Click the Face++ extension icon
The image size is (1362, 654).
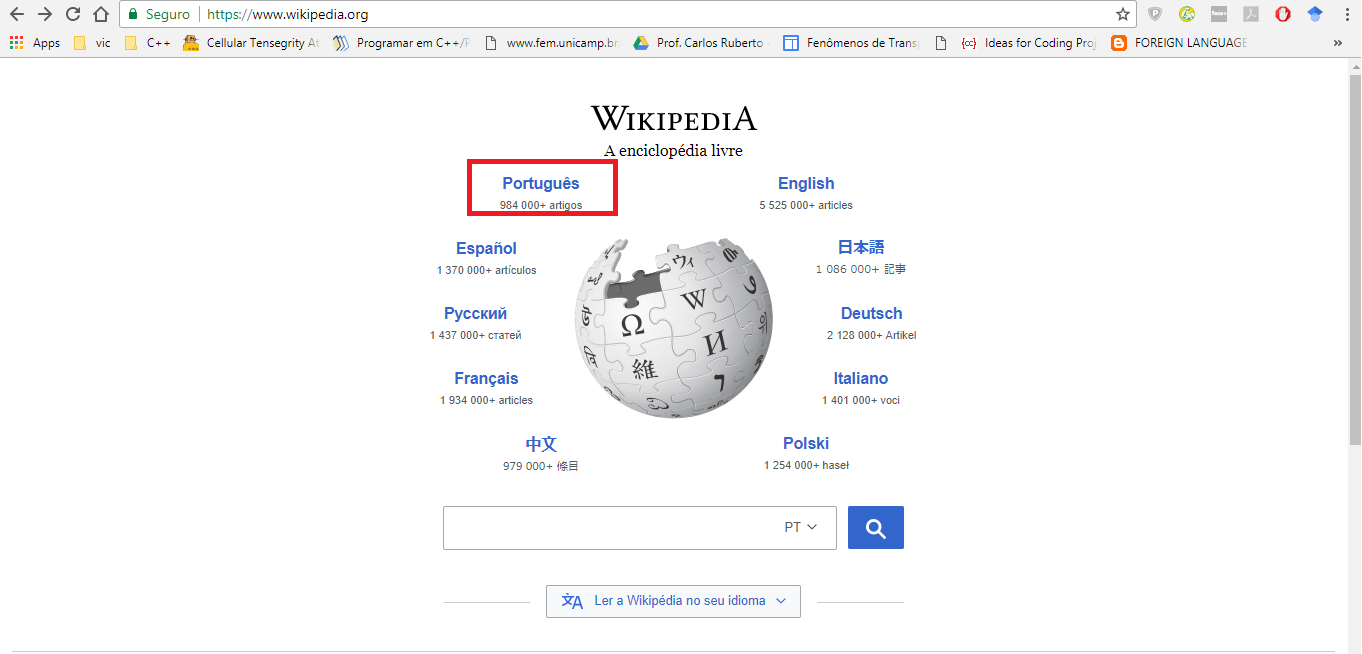tap(1219, 14)
